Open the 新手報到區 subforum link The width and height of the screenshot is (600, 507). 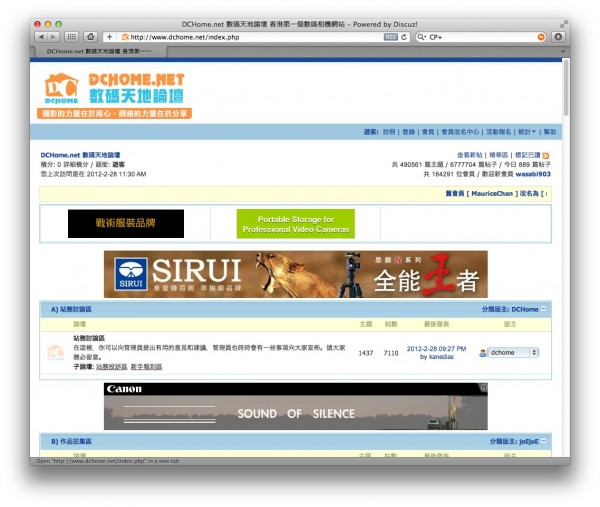coord(146,367)
